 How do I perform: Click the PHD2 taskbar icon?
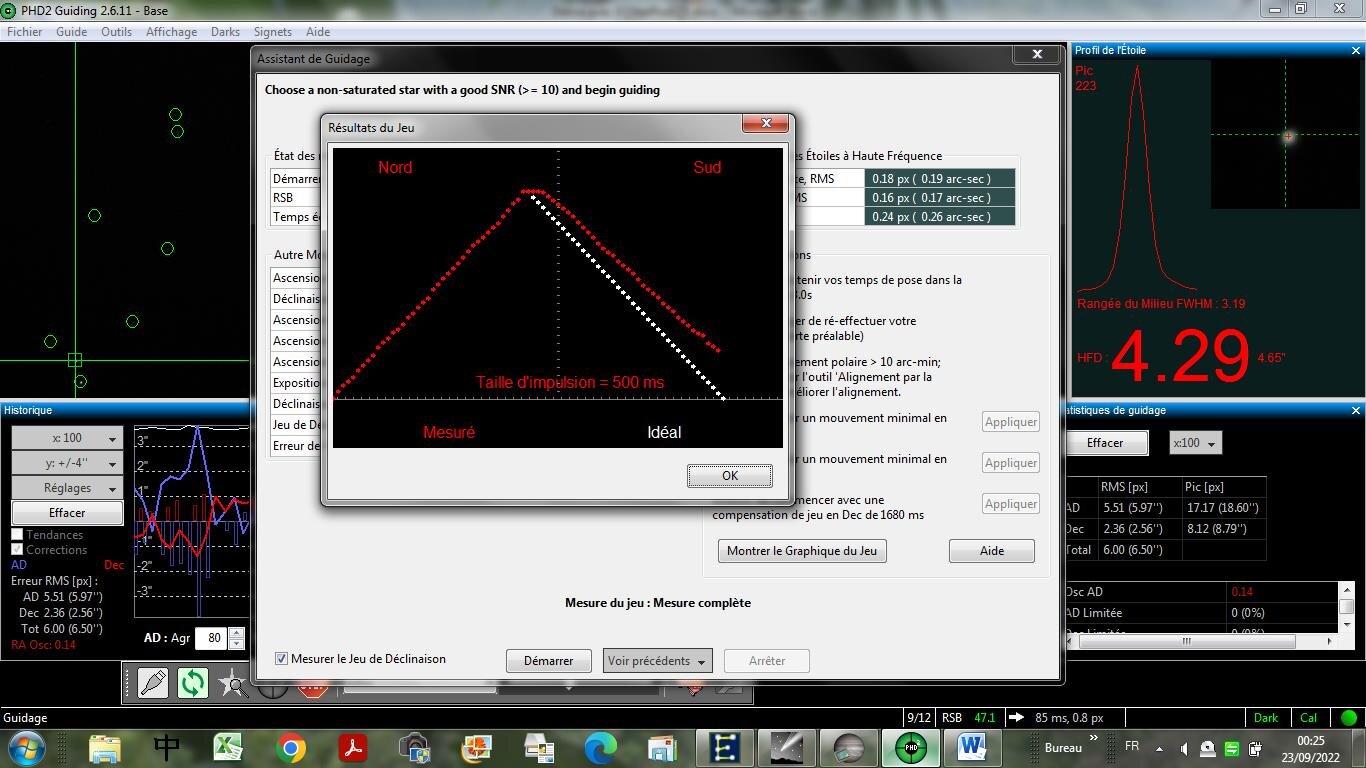(910, 747)
